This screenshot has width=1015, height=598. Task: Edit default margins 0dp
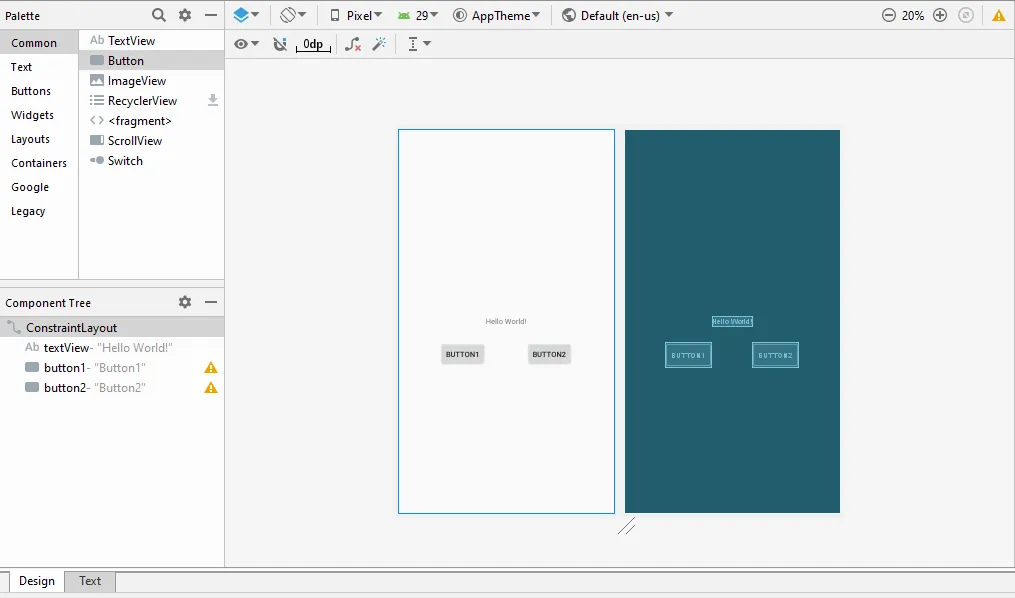point(313,44)
